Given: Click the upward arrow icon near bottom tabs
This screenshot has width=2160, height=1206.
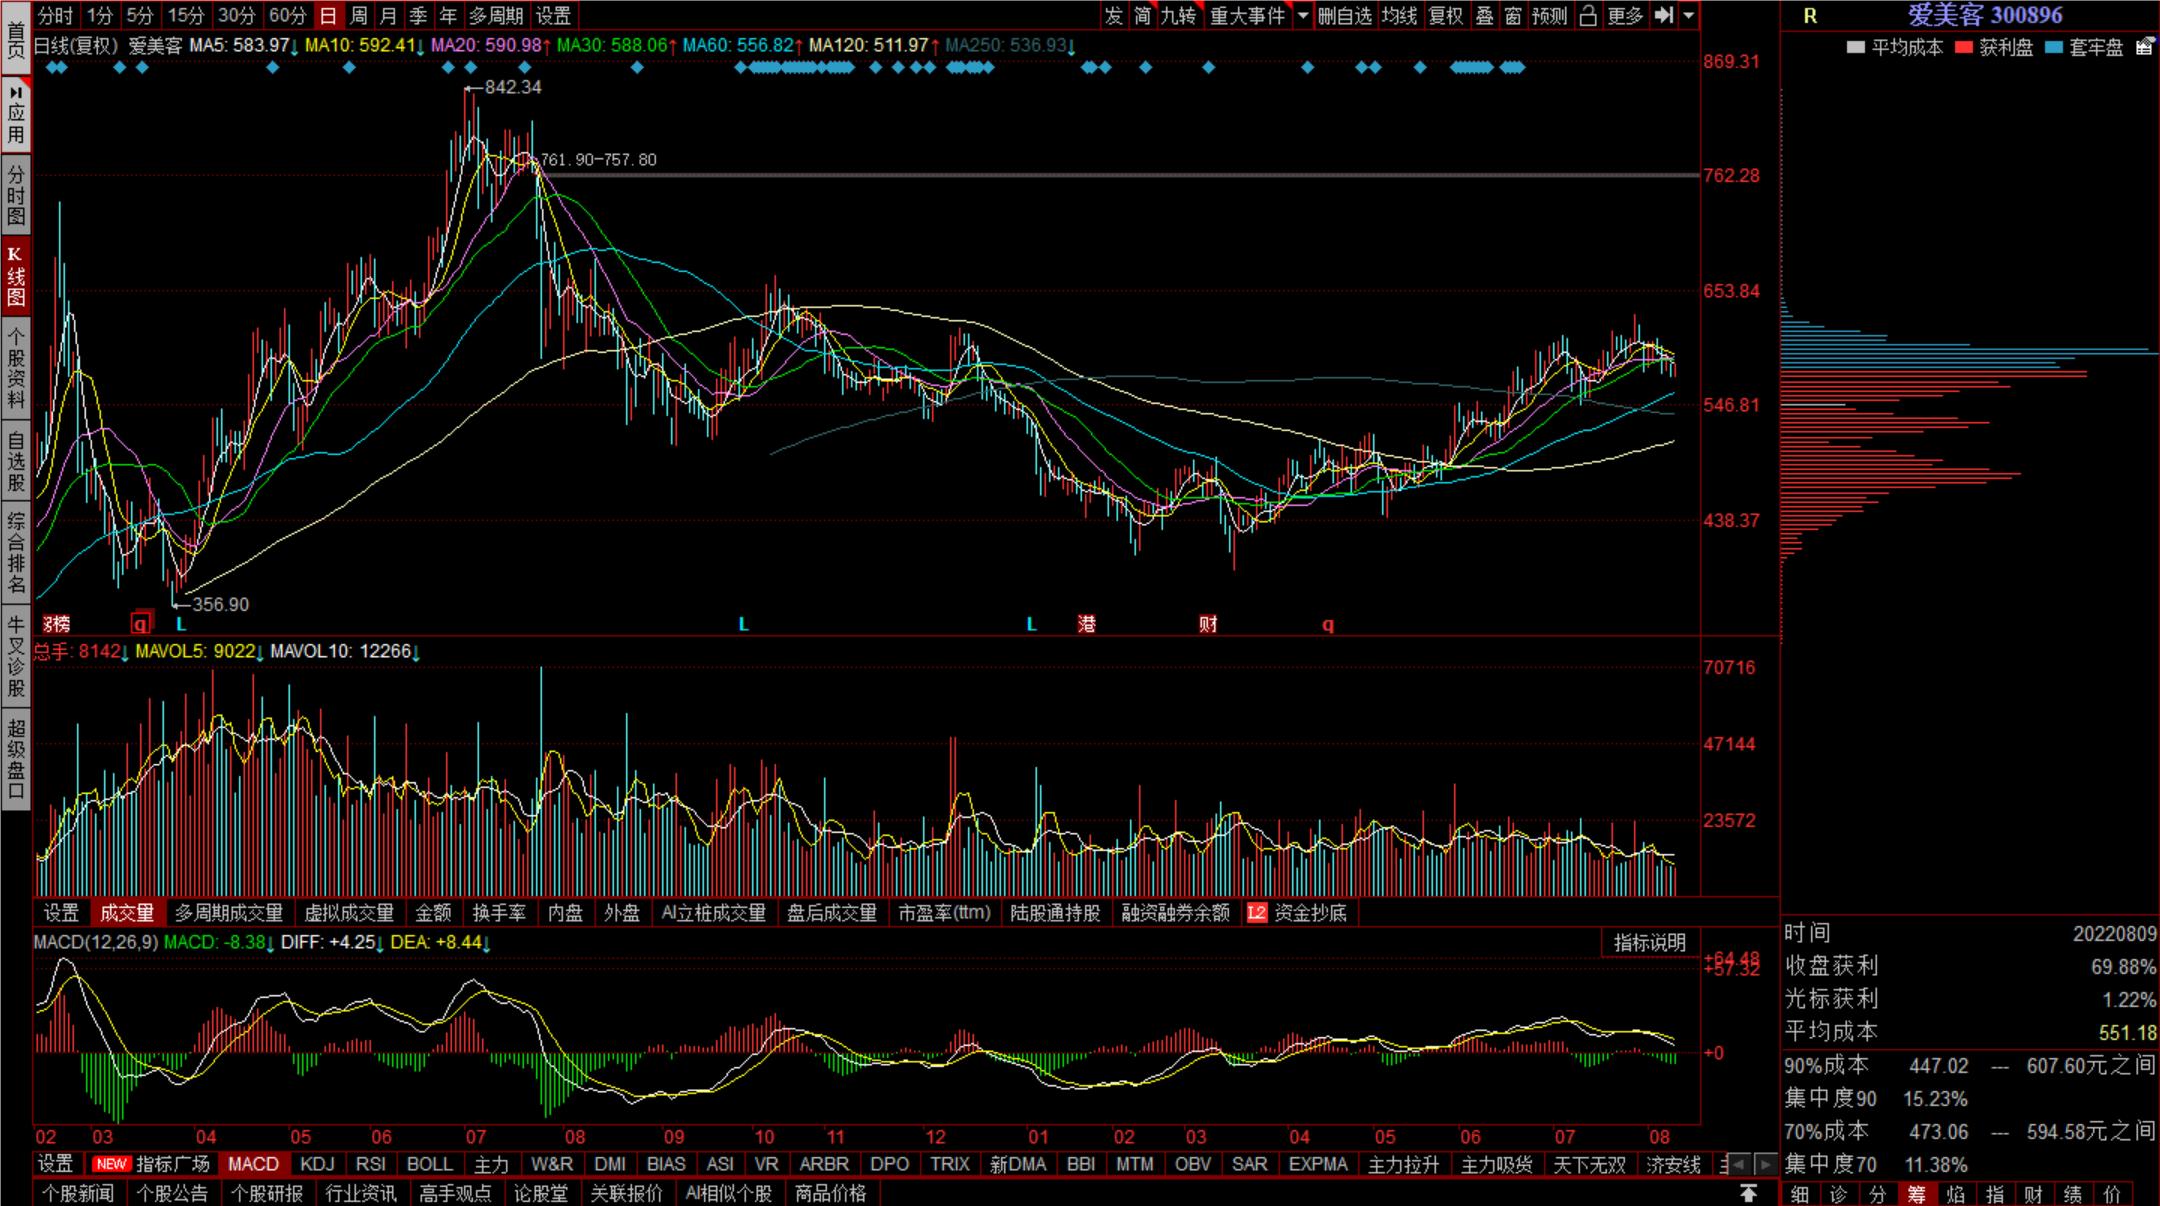Looking at the screenshot, I should click(x=1748, y=1193).
